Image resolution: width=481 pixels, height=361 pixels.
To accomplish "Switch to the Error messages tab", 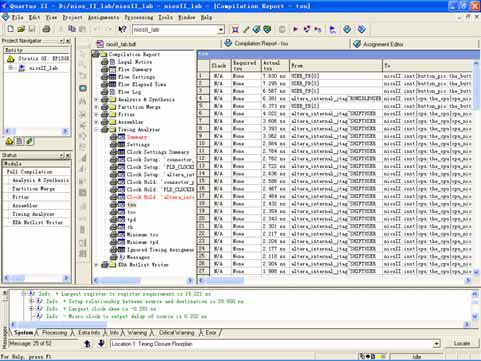I will point(211,333).
